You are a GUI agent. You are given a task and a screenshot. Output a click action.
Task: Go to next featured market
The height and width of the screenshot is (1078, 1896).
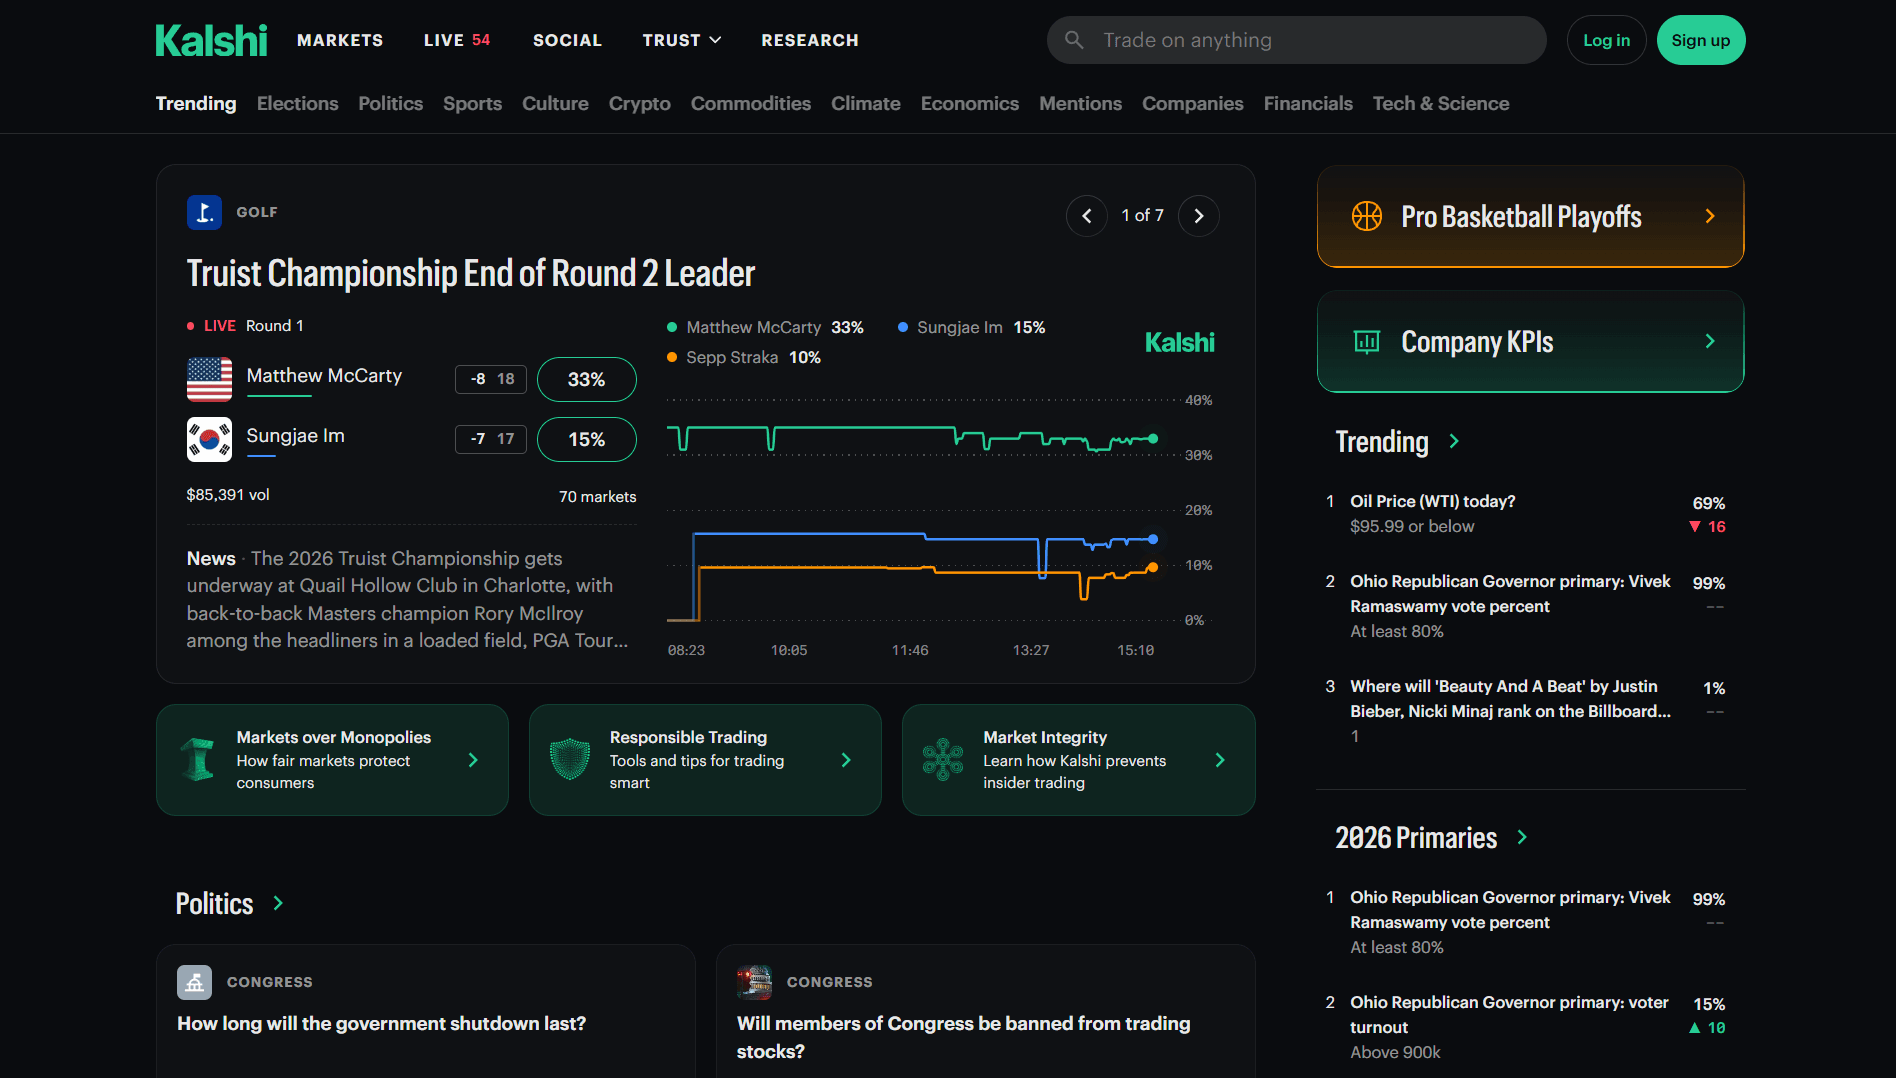[x=1199, y=216]
